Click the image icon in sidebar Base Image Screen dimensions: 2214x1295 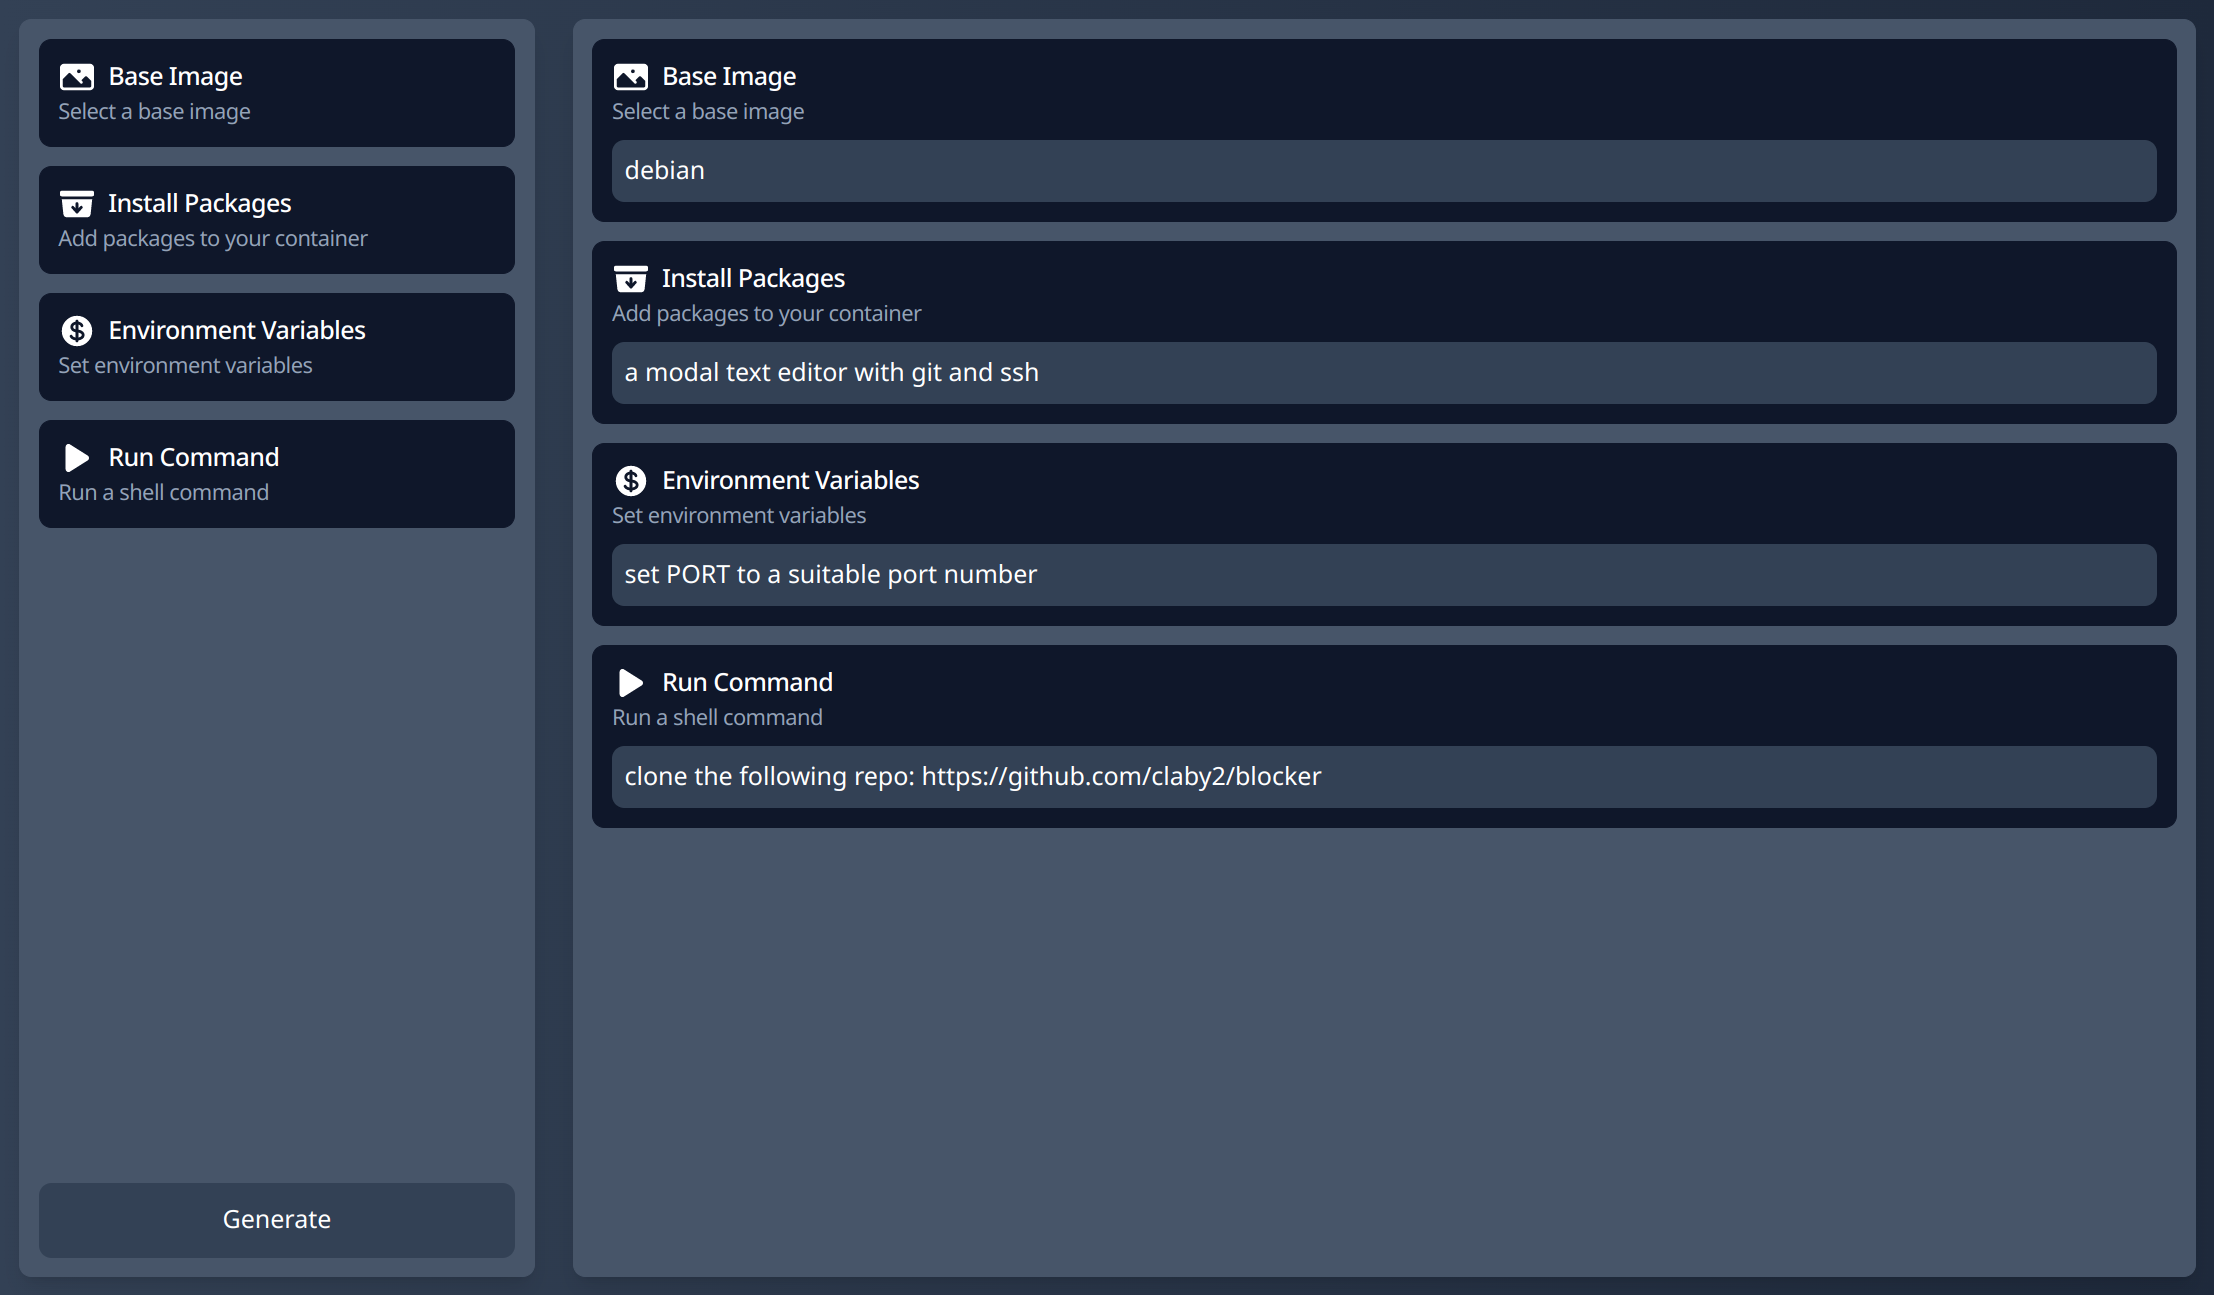coord(77,77)
